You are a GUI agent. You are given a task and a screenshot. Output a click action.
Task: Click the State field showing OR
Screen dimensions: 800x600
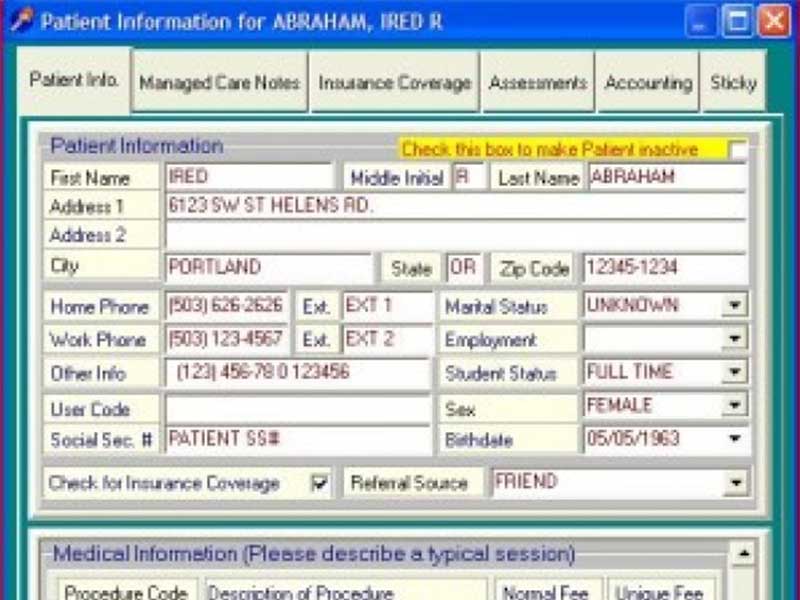[x=464, y=267]
